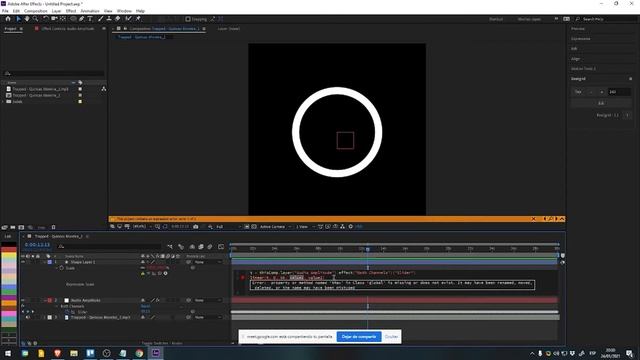640x360 pixels.
Task: Click the Frame Blending icon in timeline
Action: click(201, 247)
